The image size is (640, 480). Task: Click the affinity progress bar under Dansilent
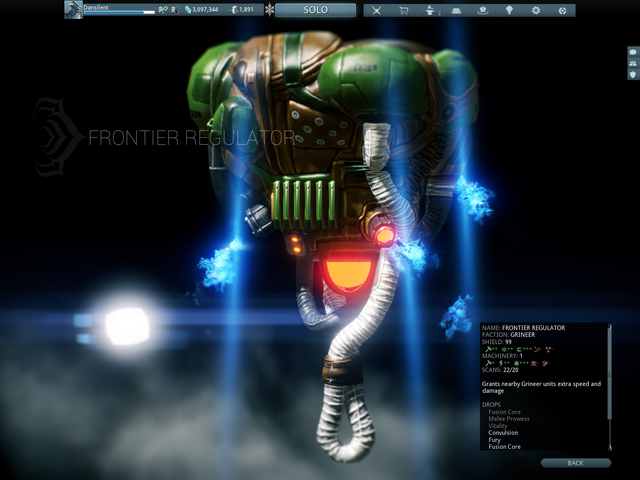click(119, 12)
